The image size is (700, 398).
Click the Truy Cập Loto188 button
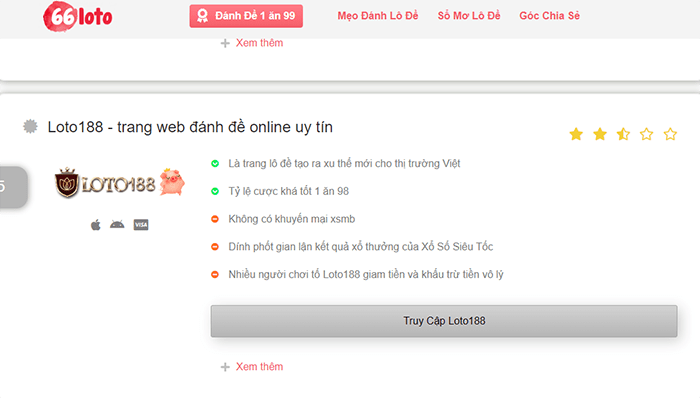(444, 321)
